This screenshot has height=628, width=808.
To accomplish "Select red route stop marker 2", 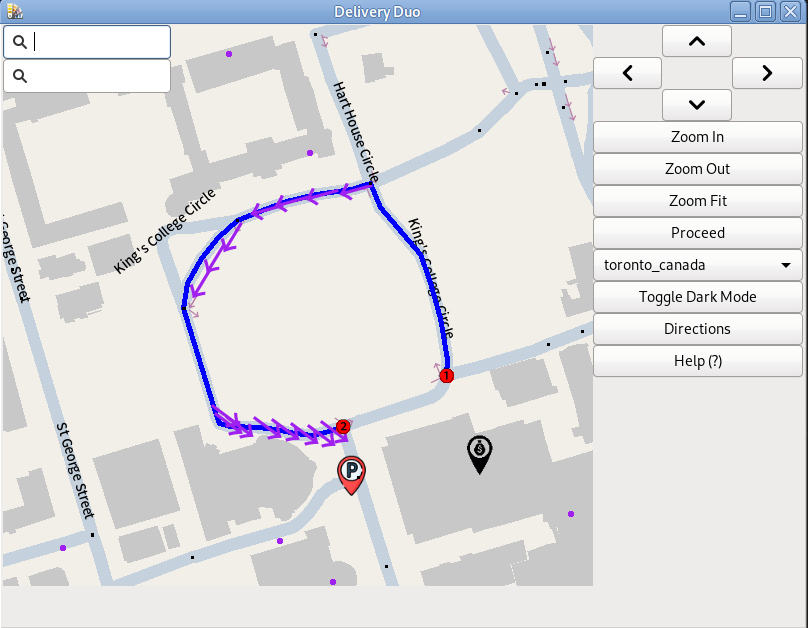I will 343,426.
